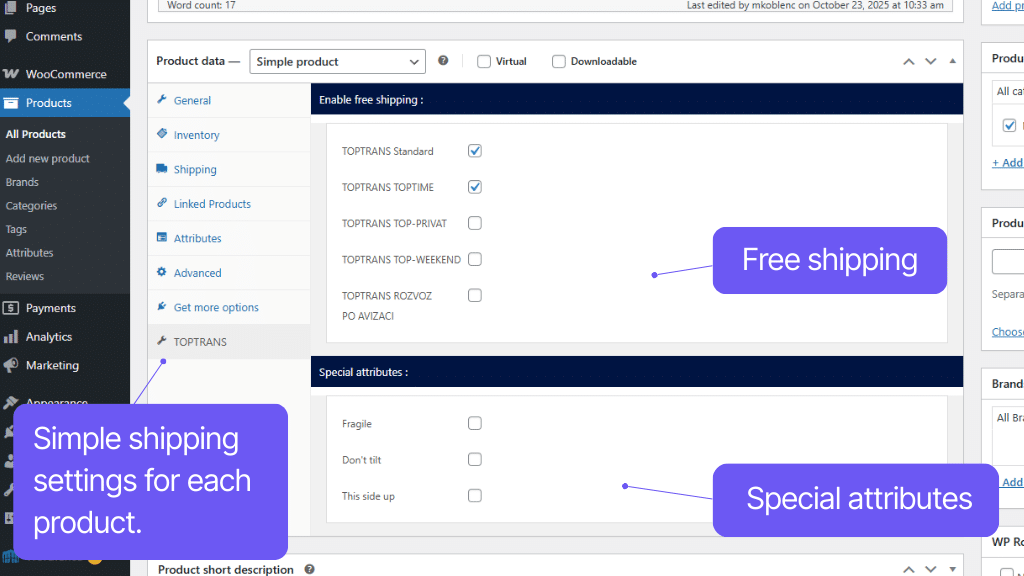This screenshot has width=1024, height=576.
Task: Uncheck TOPTRANS TOPTIME free shipping
Action: (x=475, y=187)
